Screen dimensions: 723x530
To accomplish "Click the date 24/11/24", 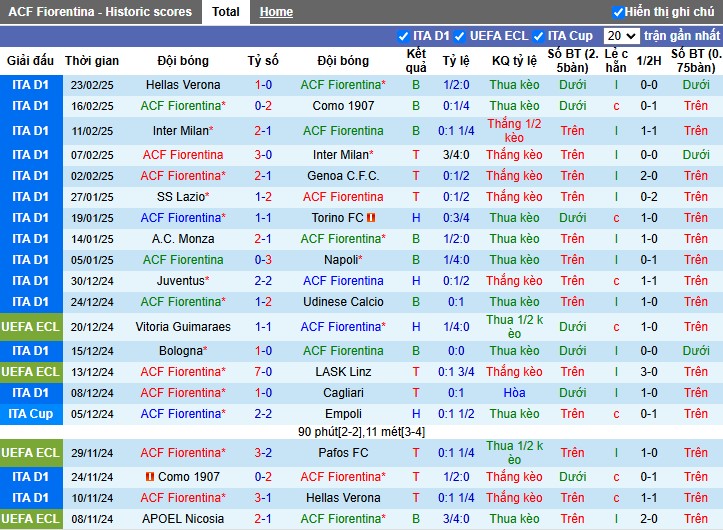I will (x=92, y=476).
